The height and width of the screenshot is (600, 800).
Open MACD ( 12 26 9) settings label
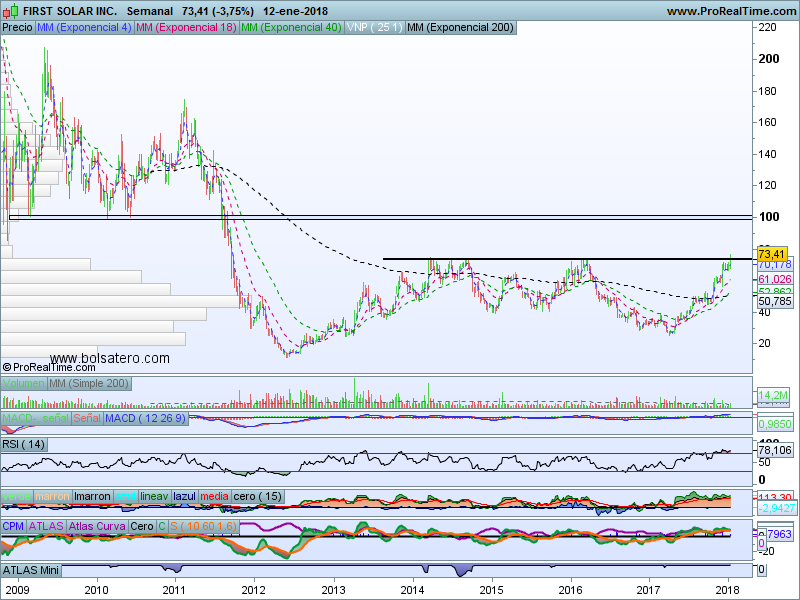pos(145,418)
